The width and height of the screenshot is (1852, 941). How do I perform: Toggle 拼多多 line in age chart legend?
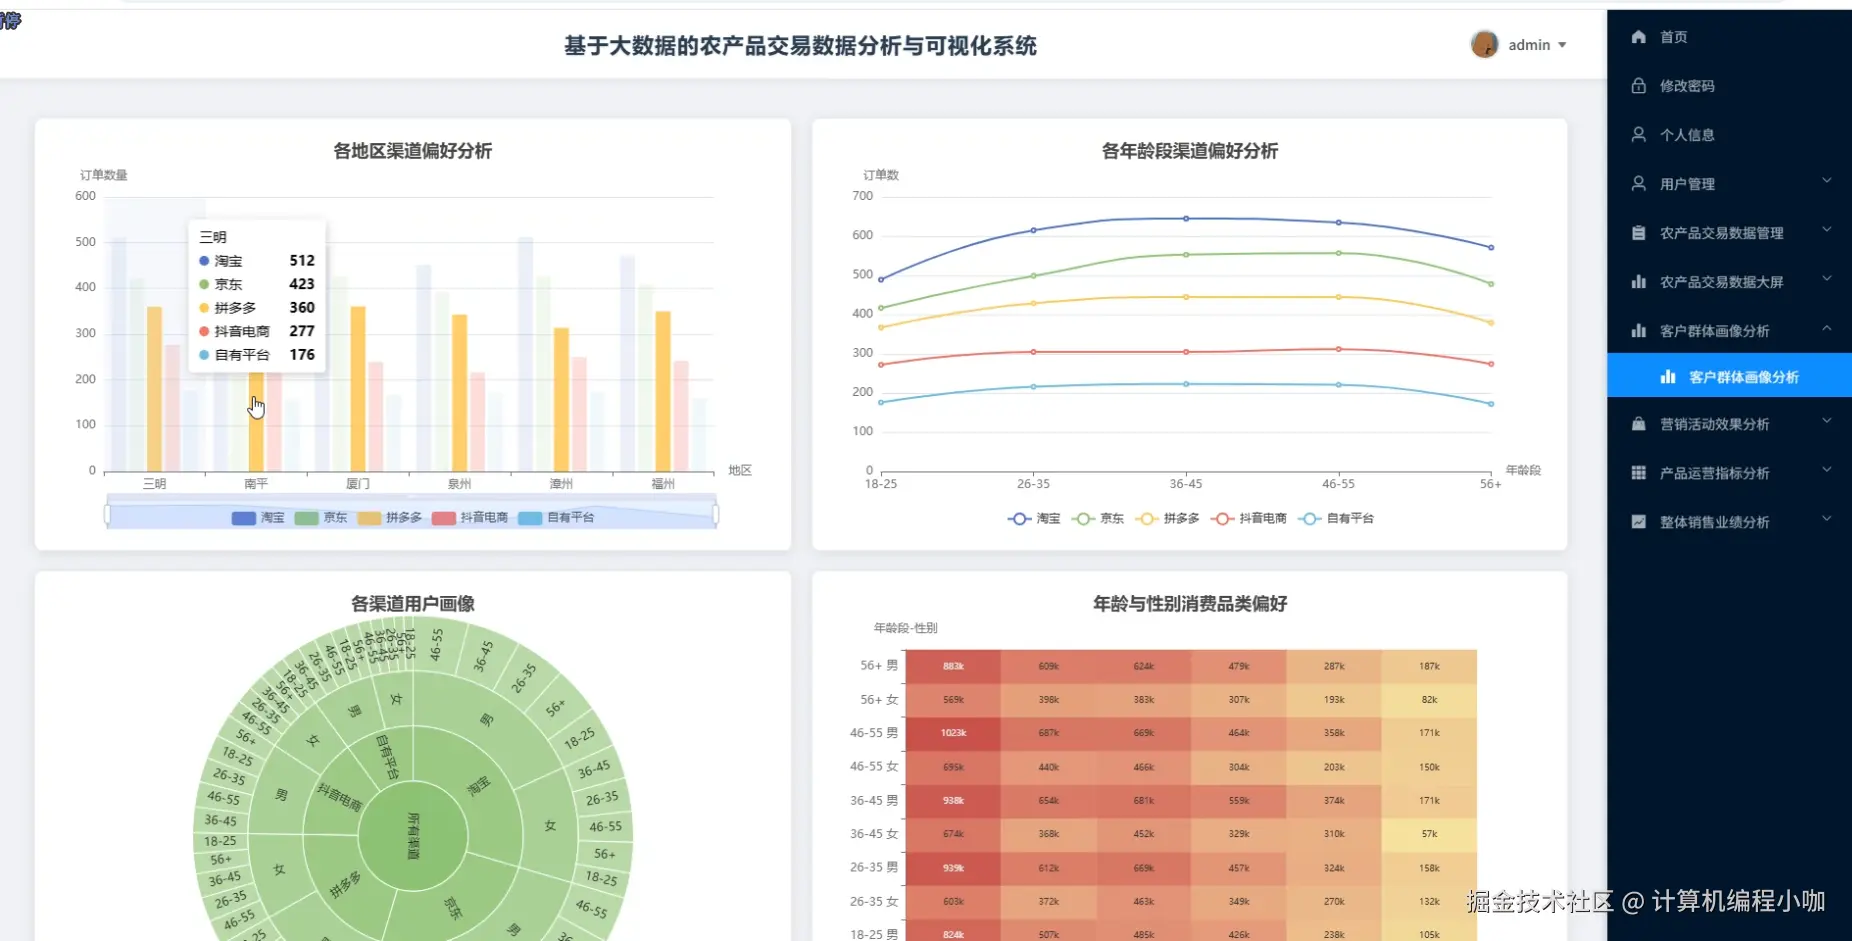point(1167,519)
